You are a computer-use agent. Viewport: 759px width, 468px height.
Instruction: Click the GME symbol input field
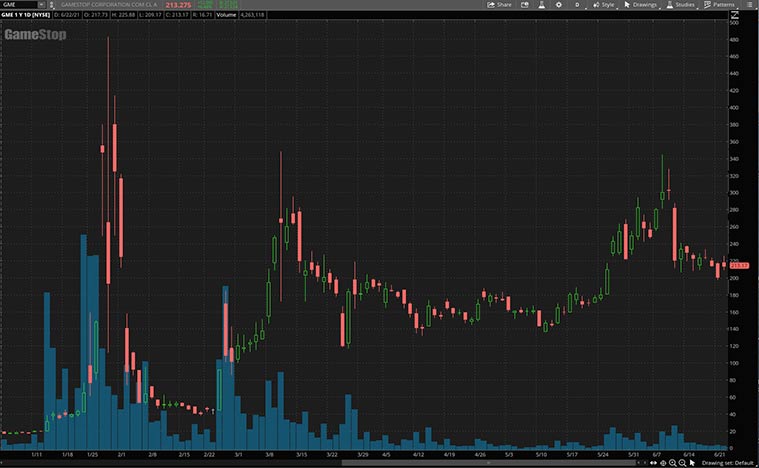point(19,5)
